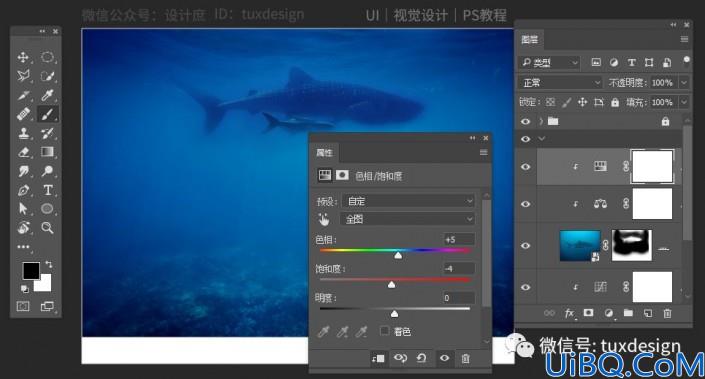Image resolution: width=705 pixels, height=379 pixels.
Task: Select the Healing Brush tool
Action: pyautogui.click(x=23, y=114)
